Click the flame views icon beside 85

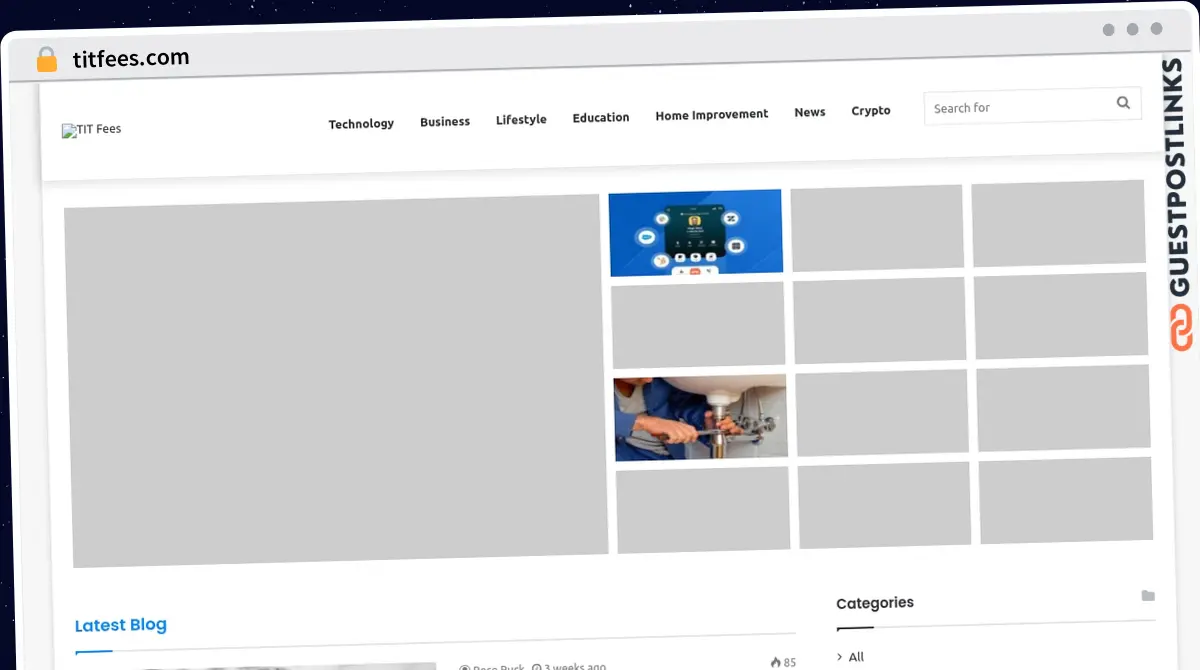(775, 662)
